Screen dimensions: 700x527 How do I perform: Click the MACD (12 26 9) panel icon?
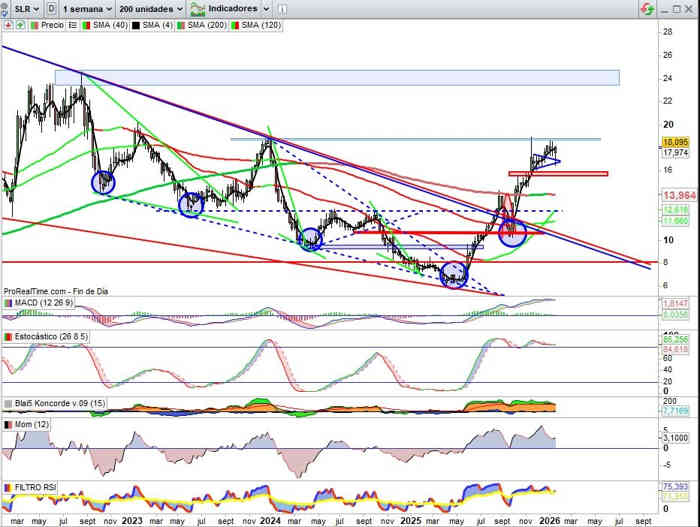(x=8, y=303)
